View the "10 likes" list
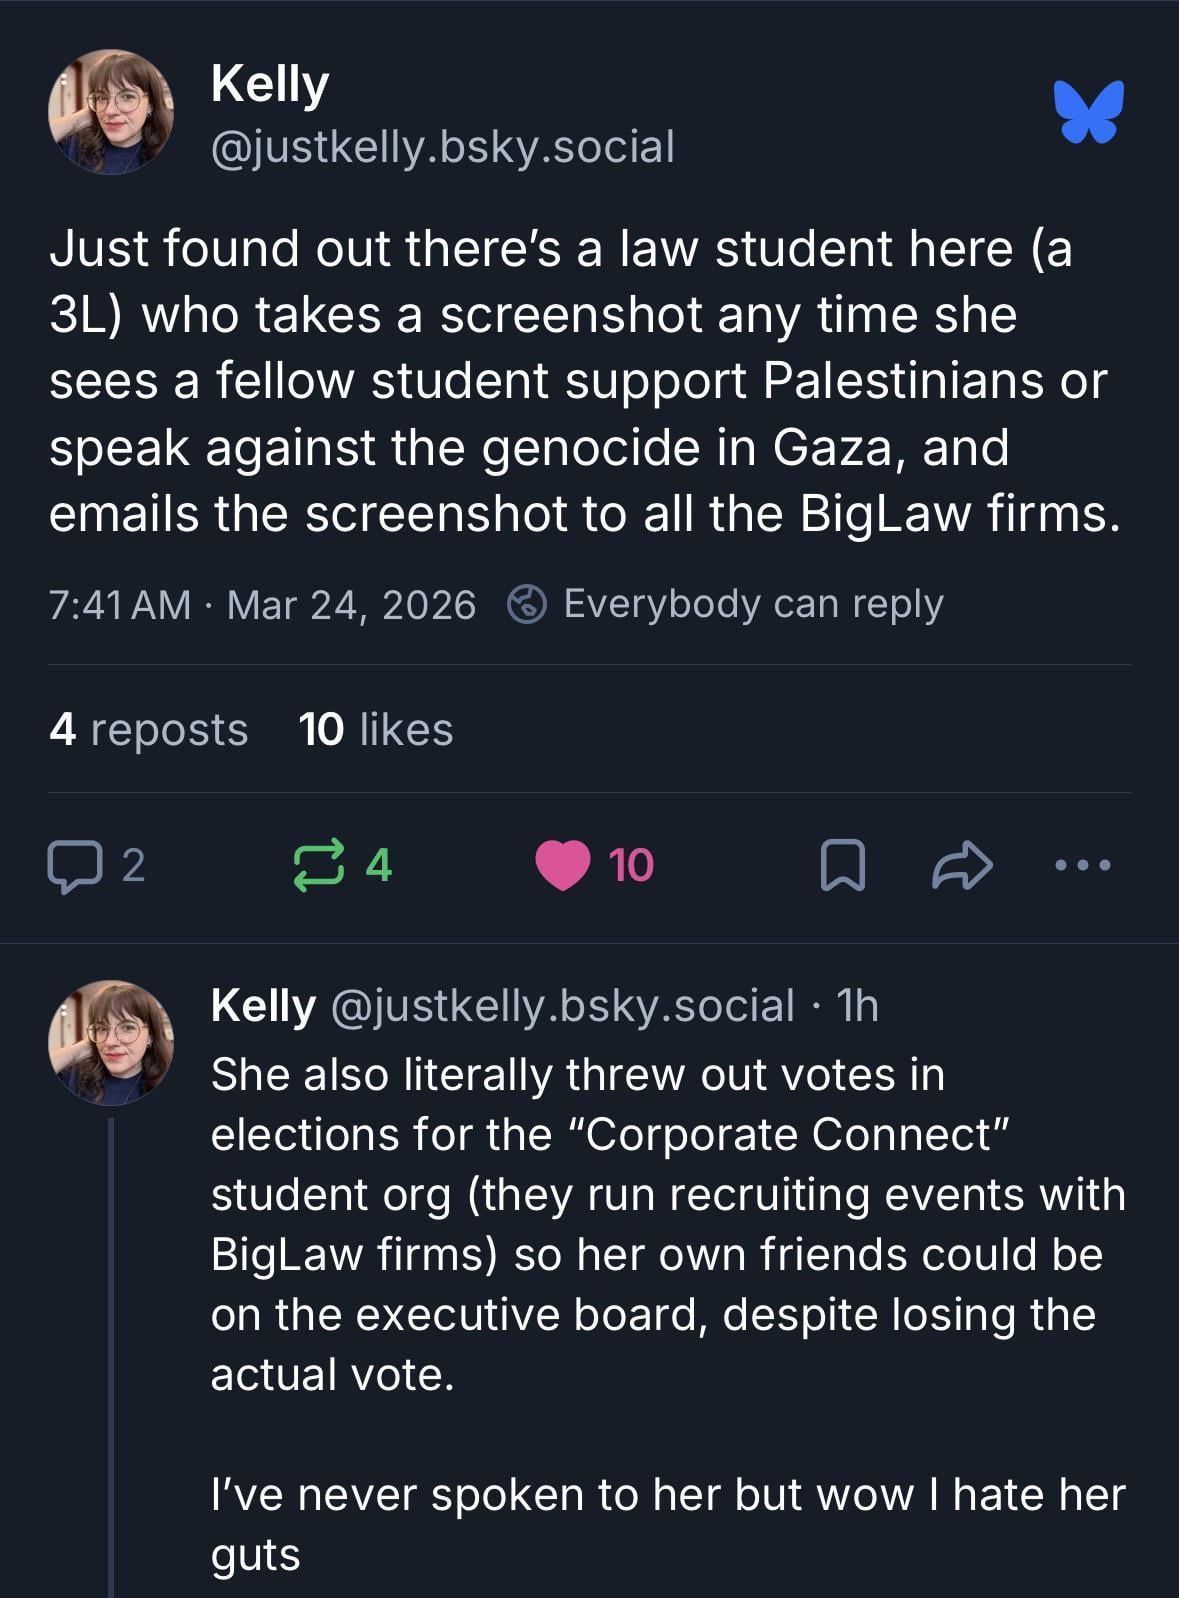Image resolution: width=1179 pixels, height=1598 pixels. 375,729
